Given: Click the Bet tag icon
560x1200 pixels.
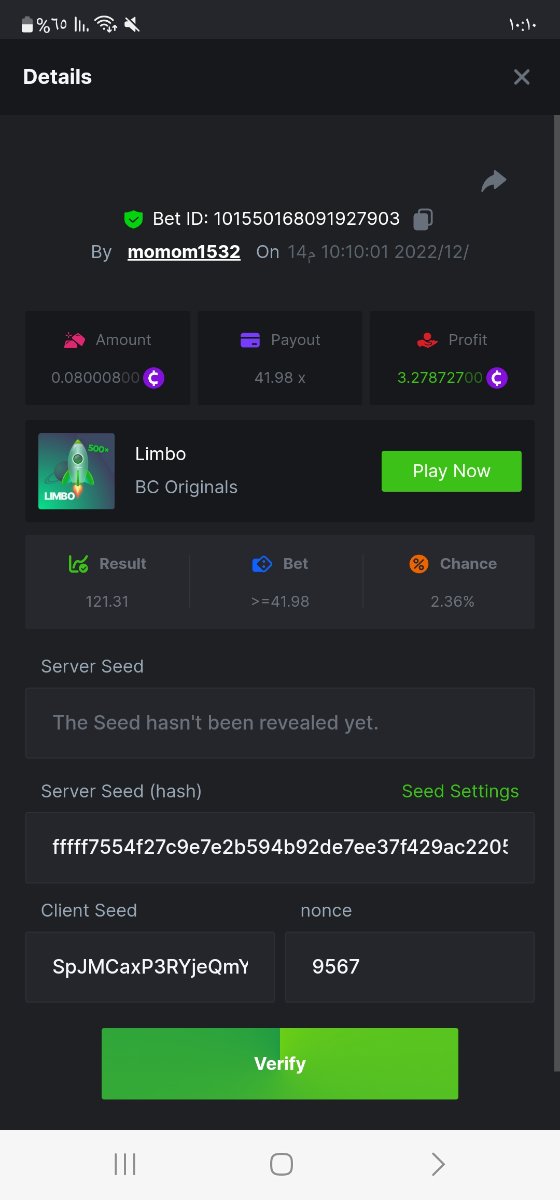Looking at the screenshot, I should tap(262, 564).
